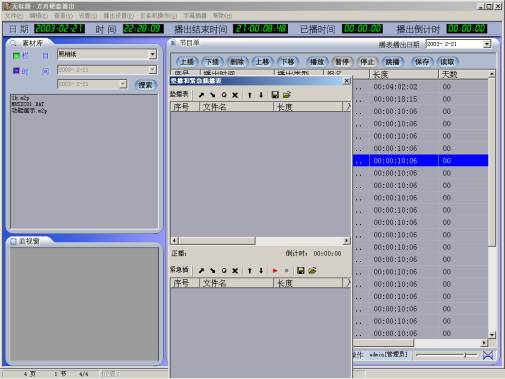Click the playlist horizontal scrollbar right arrow
The image size is (505, 379).
(484, 343)
